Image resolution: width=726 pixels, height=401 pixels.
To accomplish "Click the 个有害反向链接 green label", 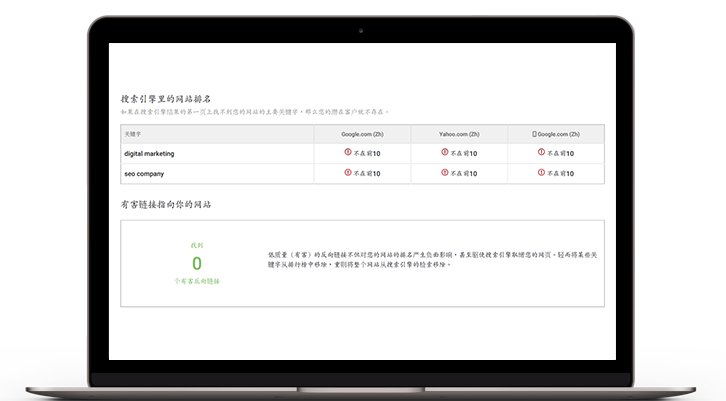I will click(197, 282).
